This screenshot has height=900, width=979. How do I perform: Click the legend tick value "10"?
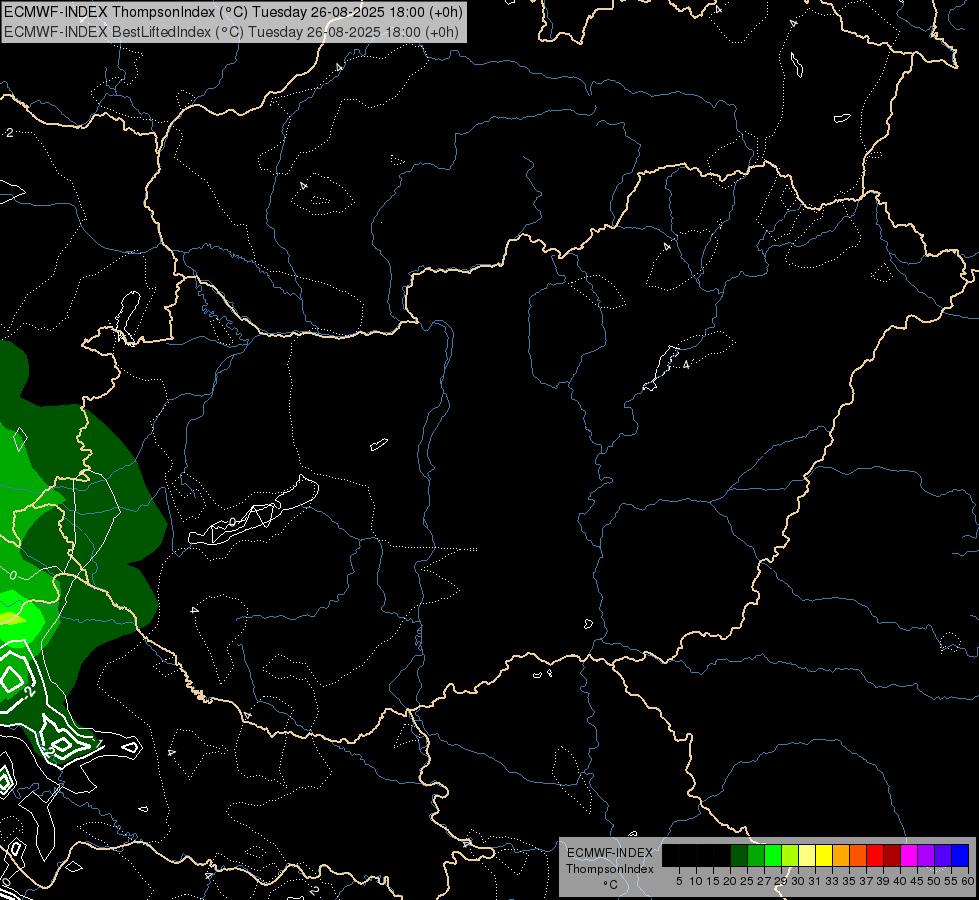pos(696,881)
